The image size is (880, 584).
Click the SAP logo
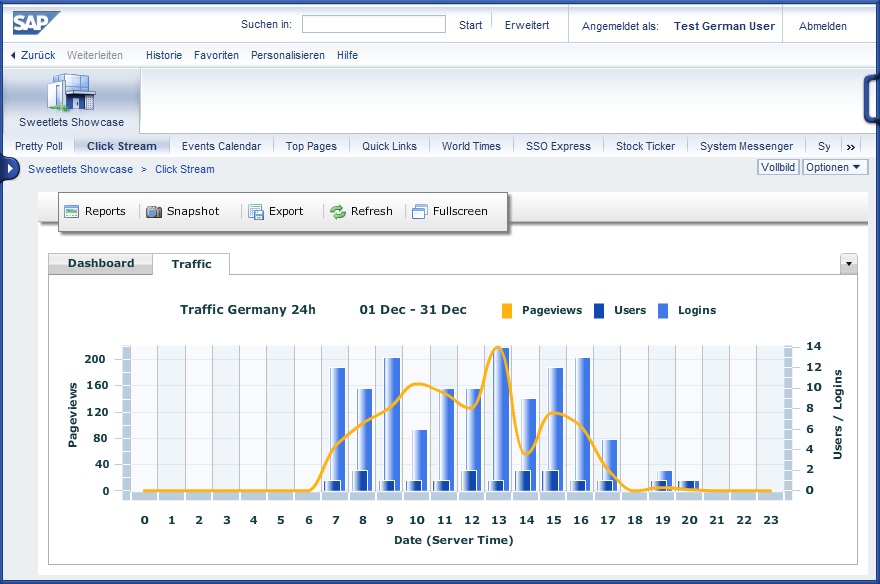pos(35,24)
